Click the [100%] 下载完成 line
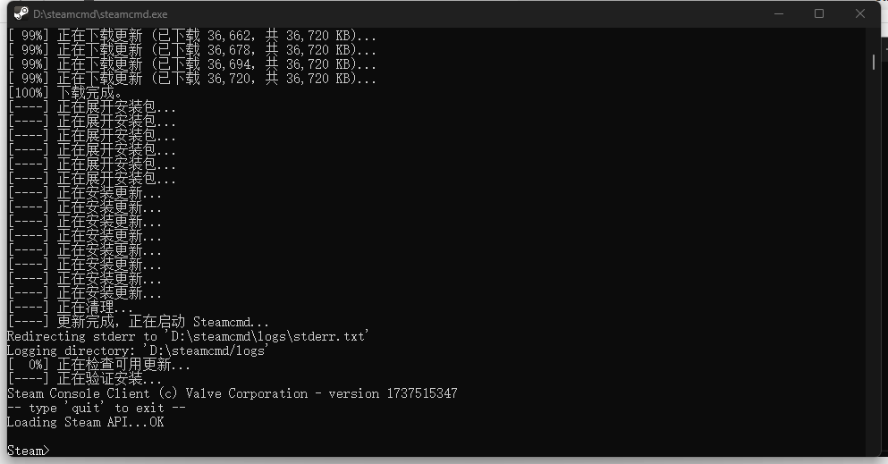Image resolution: width=888 pixels, height=464 pixels. coord(65,92)
